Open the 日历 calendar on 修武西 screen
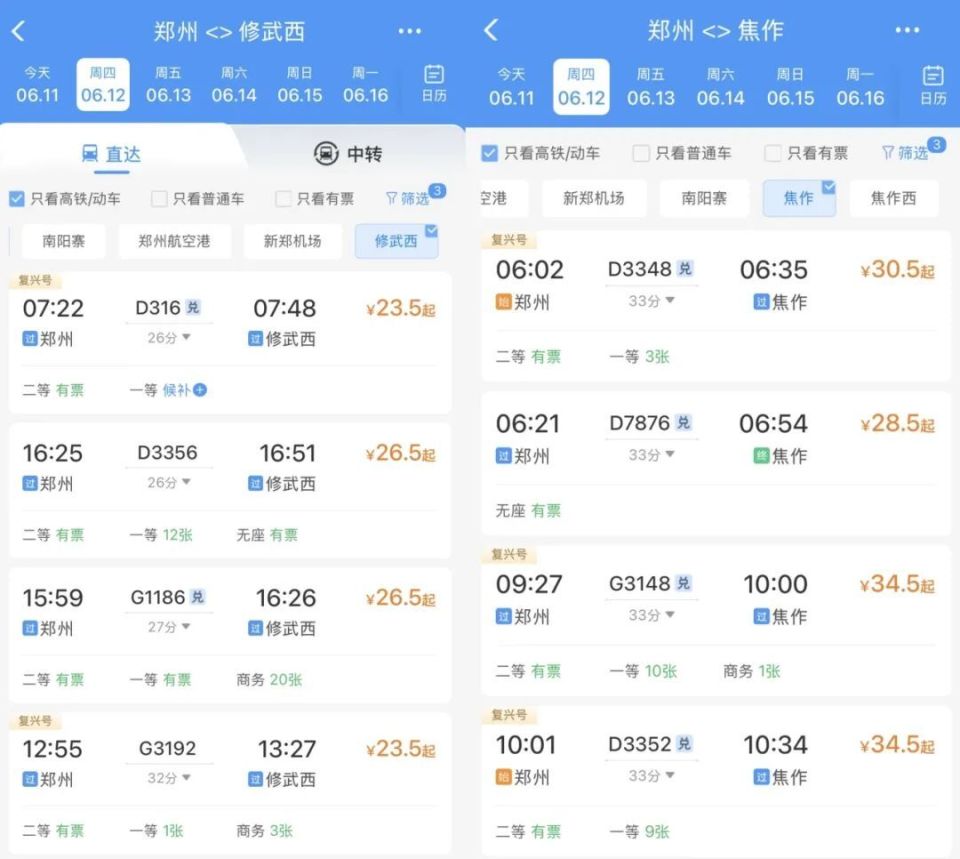 tap(434, 84)
